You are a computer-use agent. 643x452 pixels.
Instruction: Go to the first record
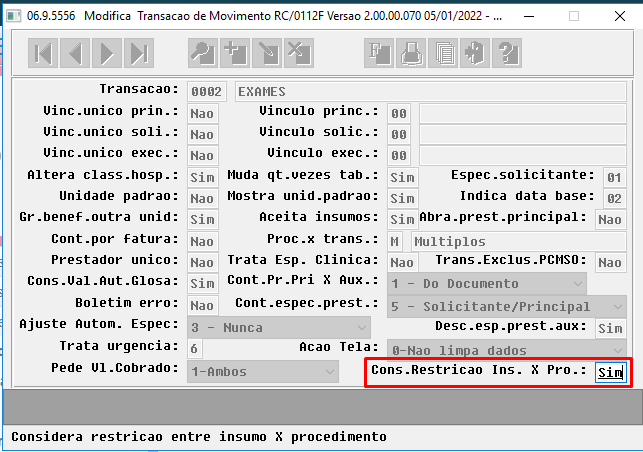point(43,53)
